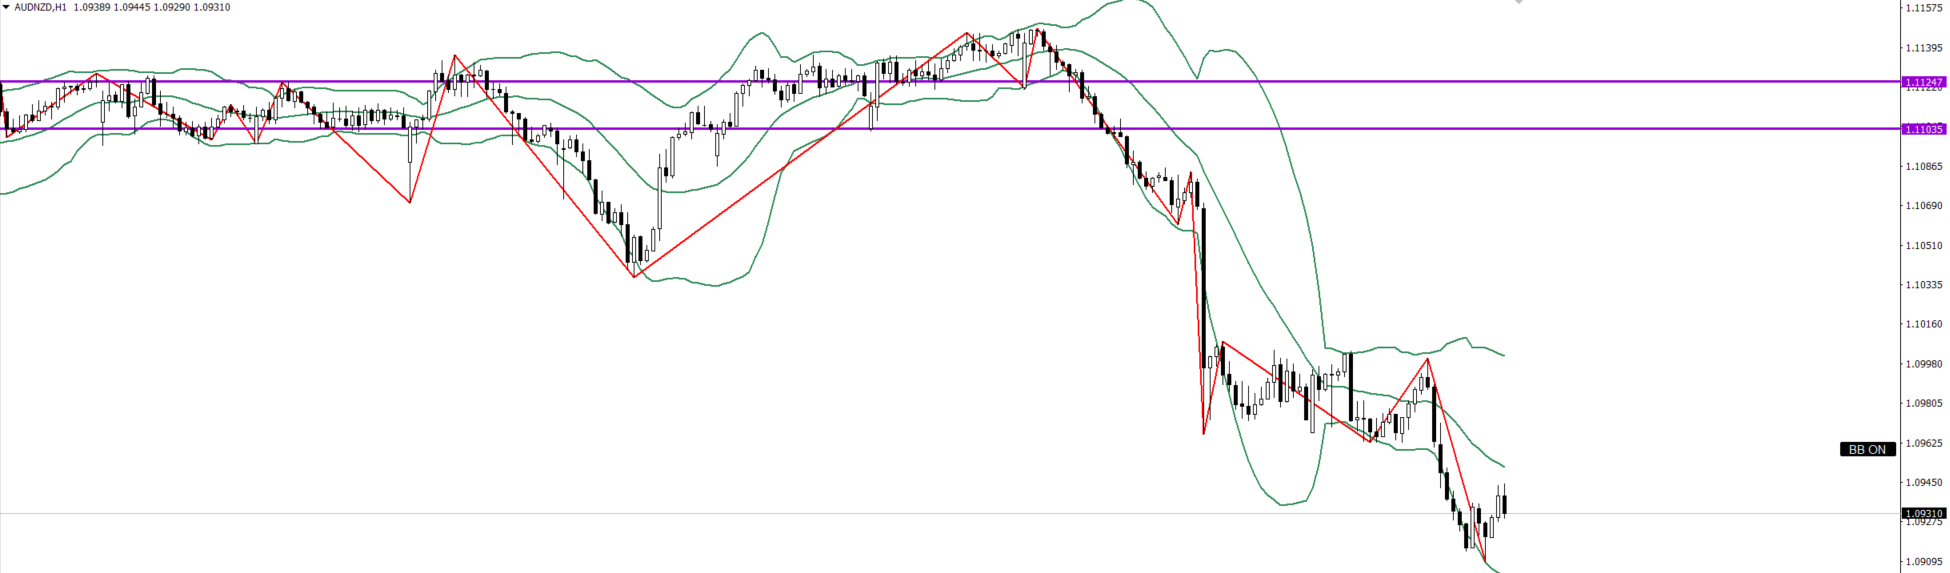Click the last candlestick on the chart
The height and width of the screenshot is (573, 1950).
[x=1505, y=504]
